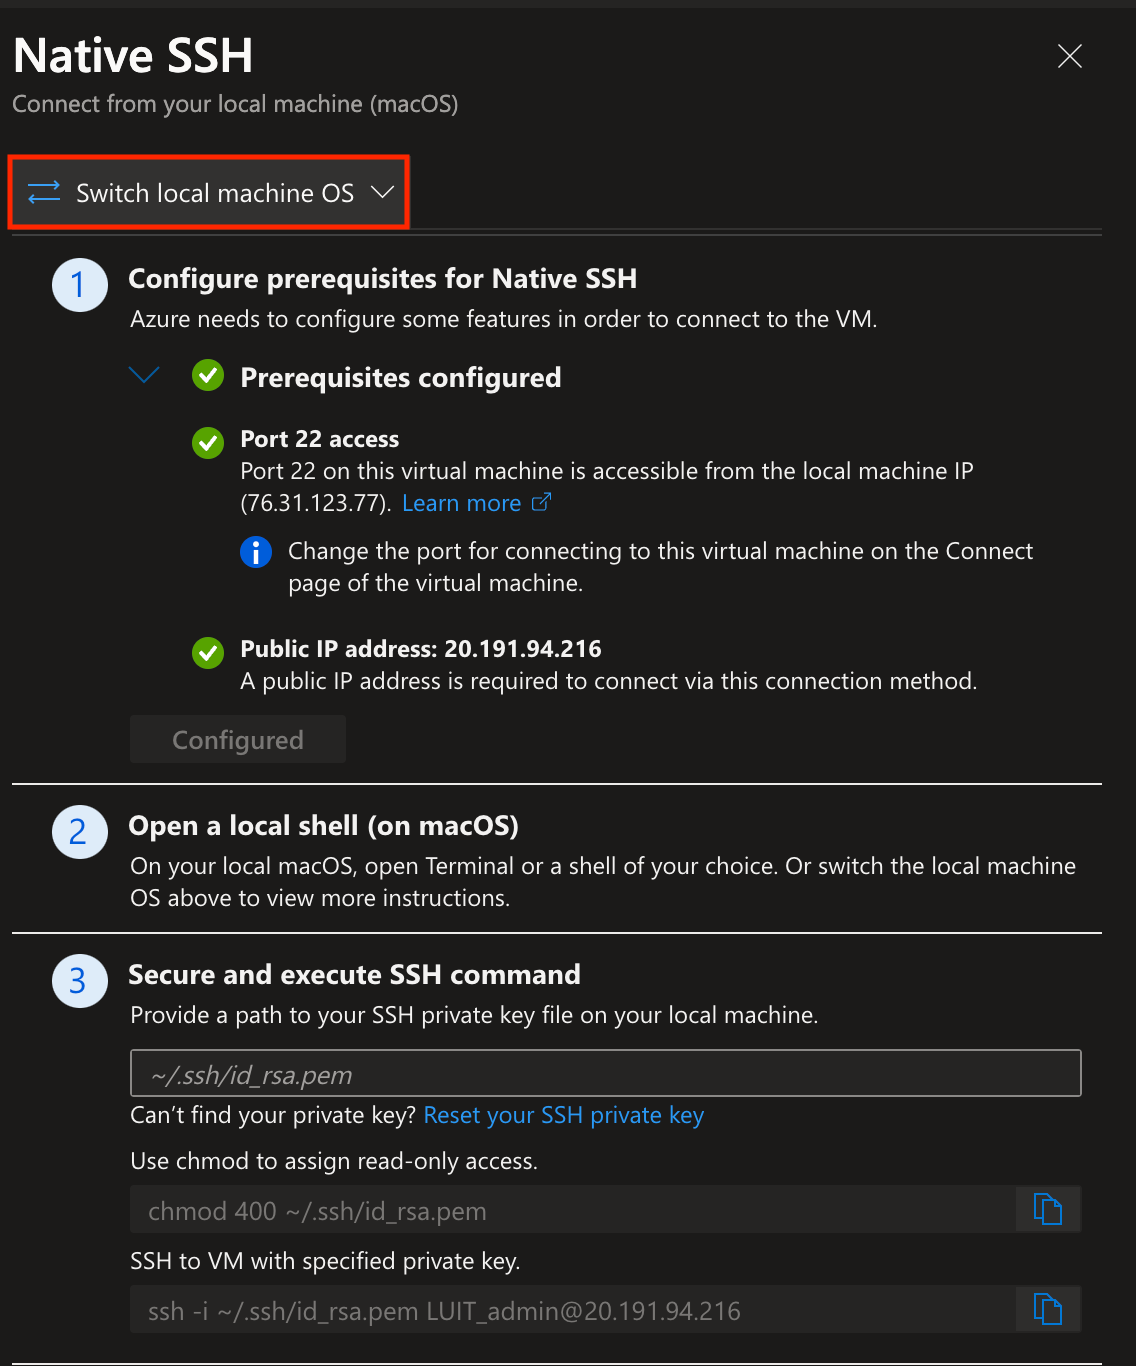Click the green check next to Prerequisites configured
This screenshot has width=1136, height=1366.
coord(208,376)
